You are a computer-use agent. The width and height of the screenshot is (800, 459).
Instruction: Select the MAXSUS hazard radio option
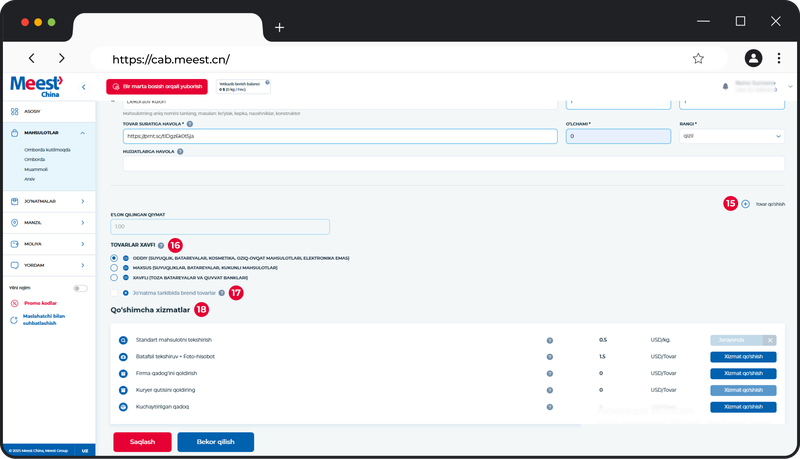click(x=114, y=268)
